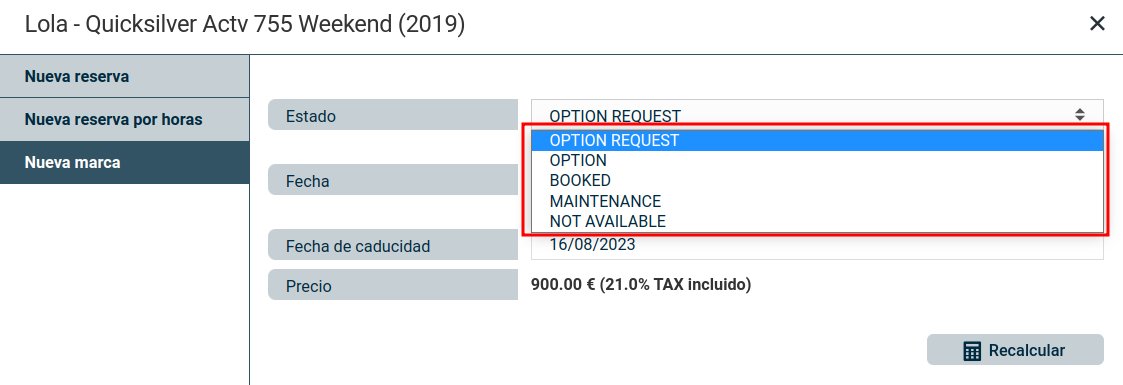The height and width of the screenshot is (385, 1123).
Task: Click the Precio label
Action: coord(309,286)
